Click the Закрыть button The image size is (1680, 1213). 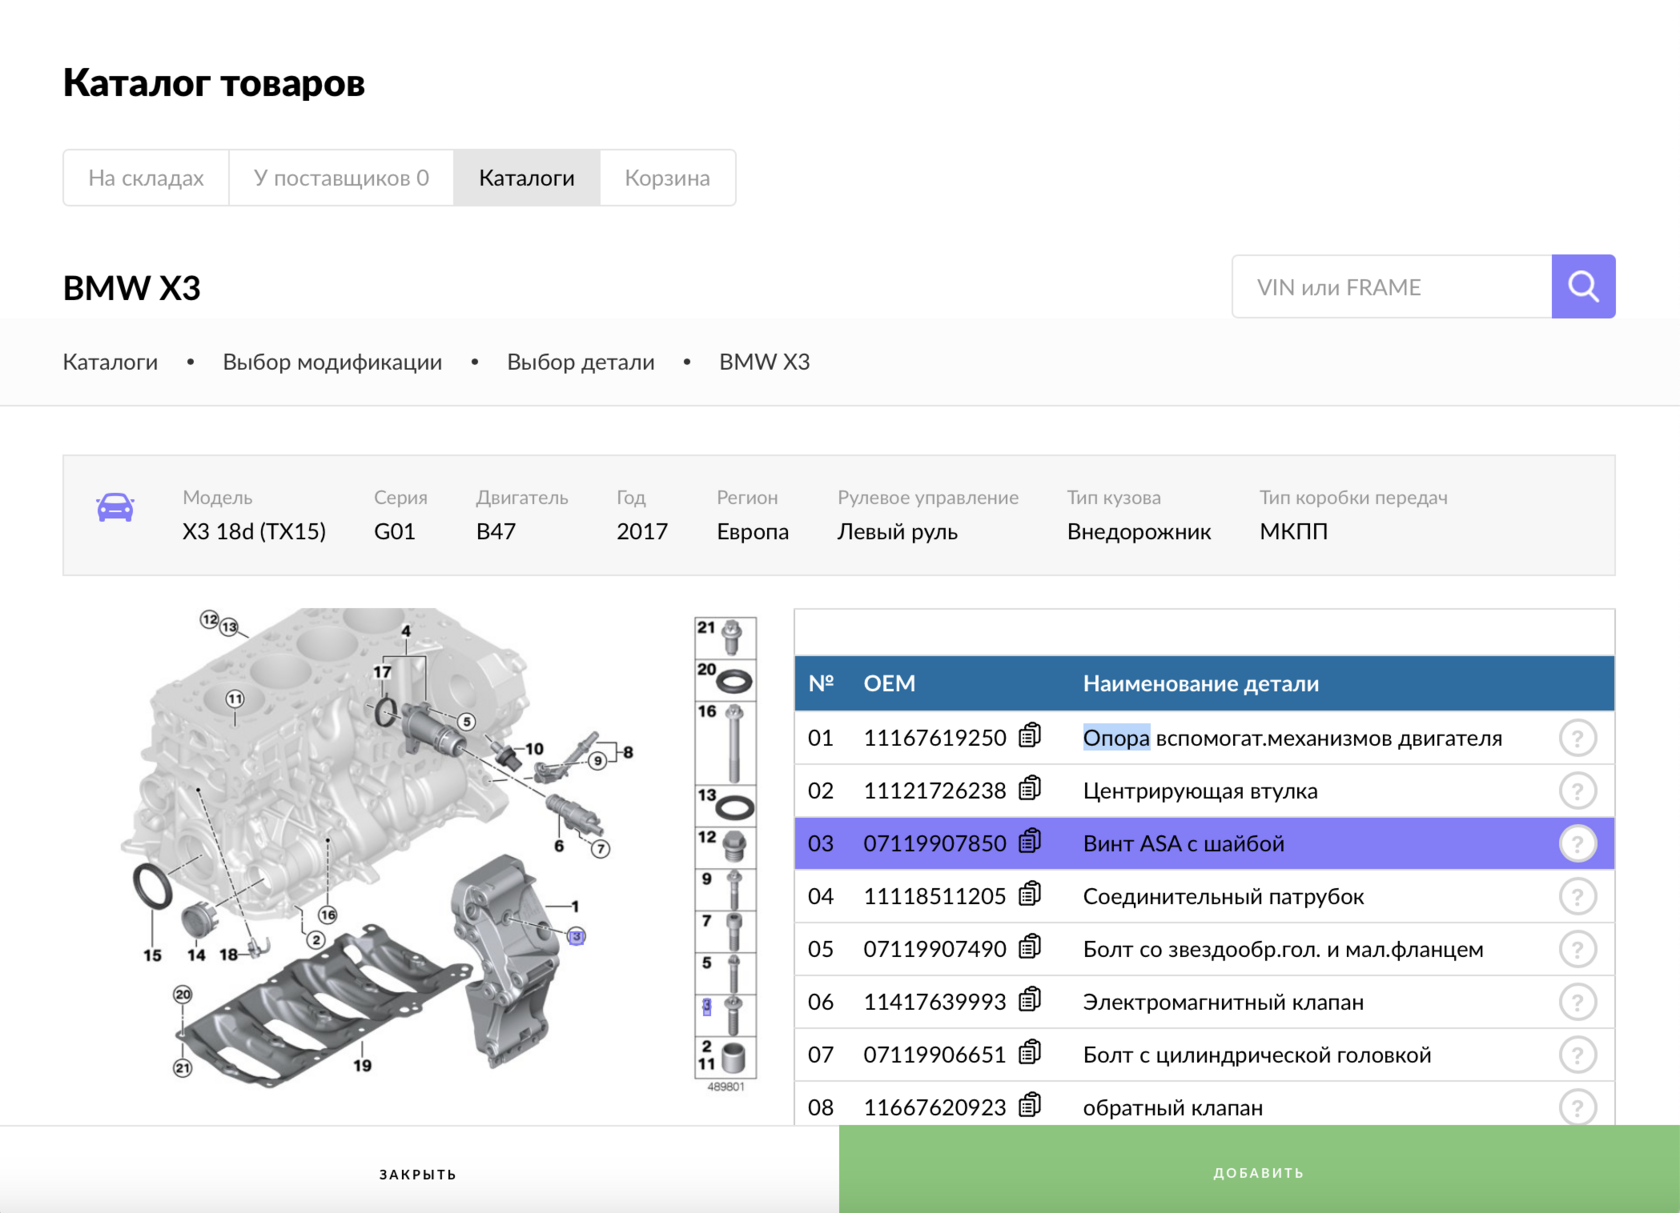[x=418, y=1173]
